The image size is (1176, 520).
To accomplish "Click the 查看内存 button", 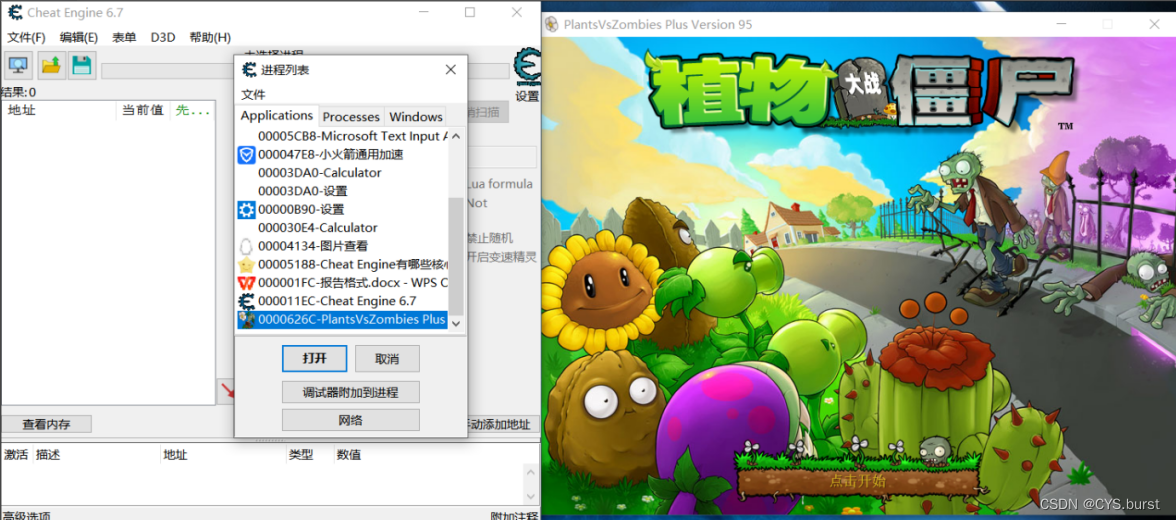I will 46,424.
